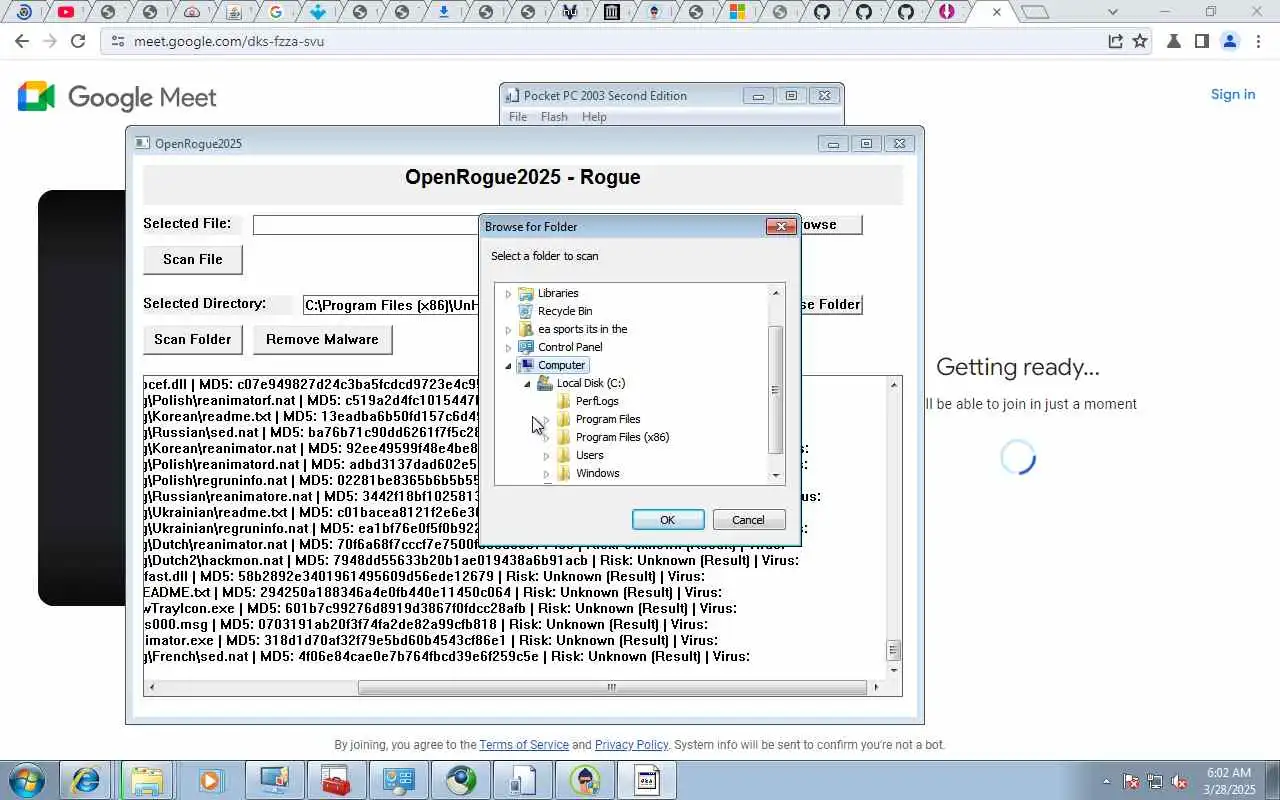Click OK in Browse for Folder dialog

pyautogui.click(x=668, y=520)
